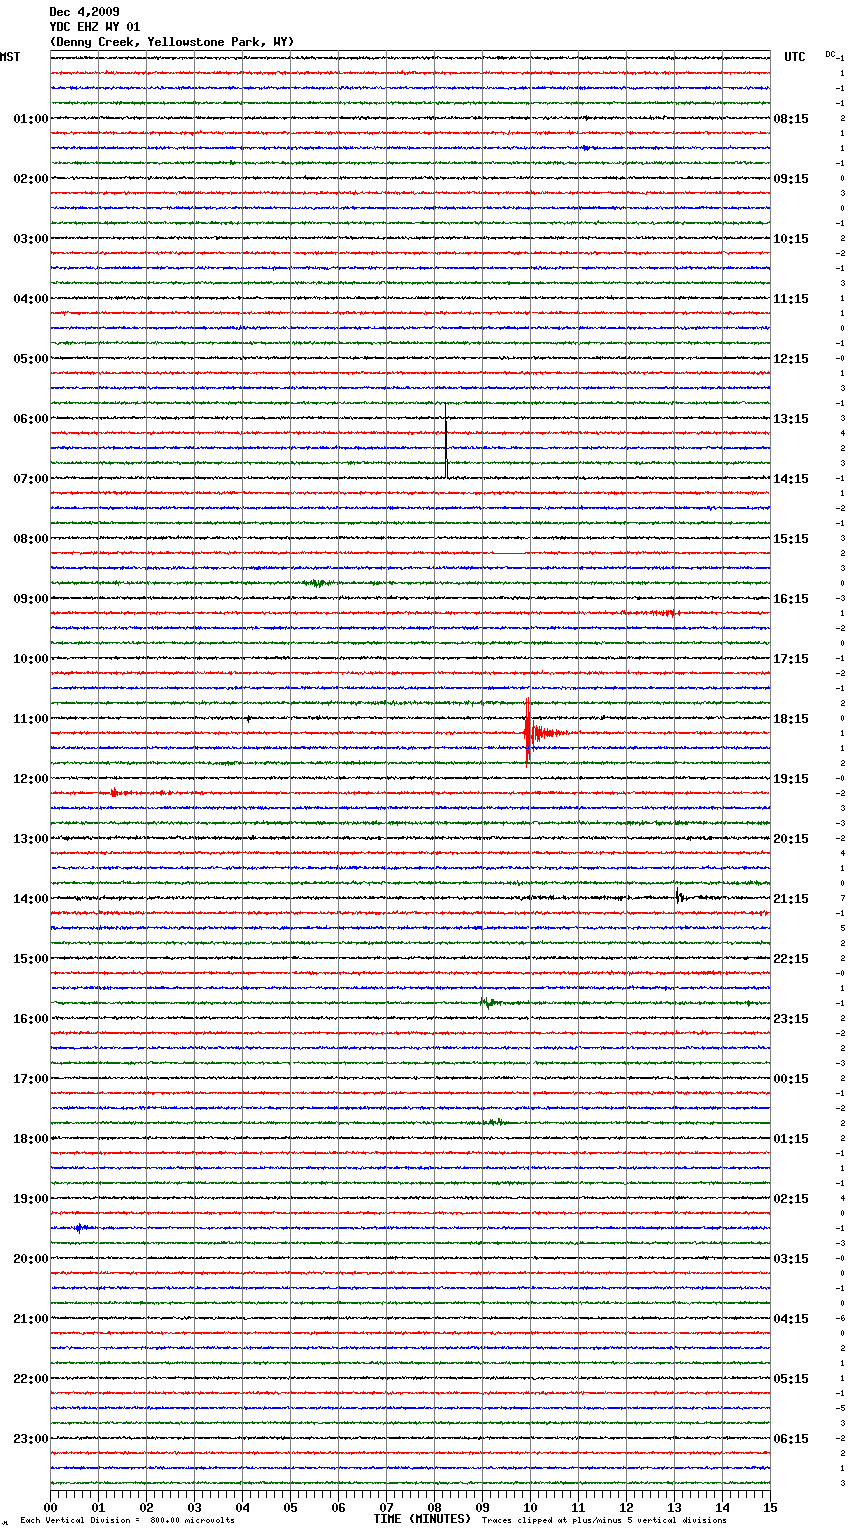Select the '21:00' MST time label
Screen dimensions: 850x1534
click(31, 1319)
